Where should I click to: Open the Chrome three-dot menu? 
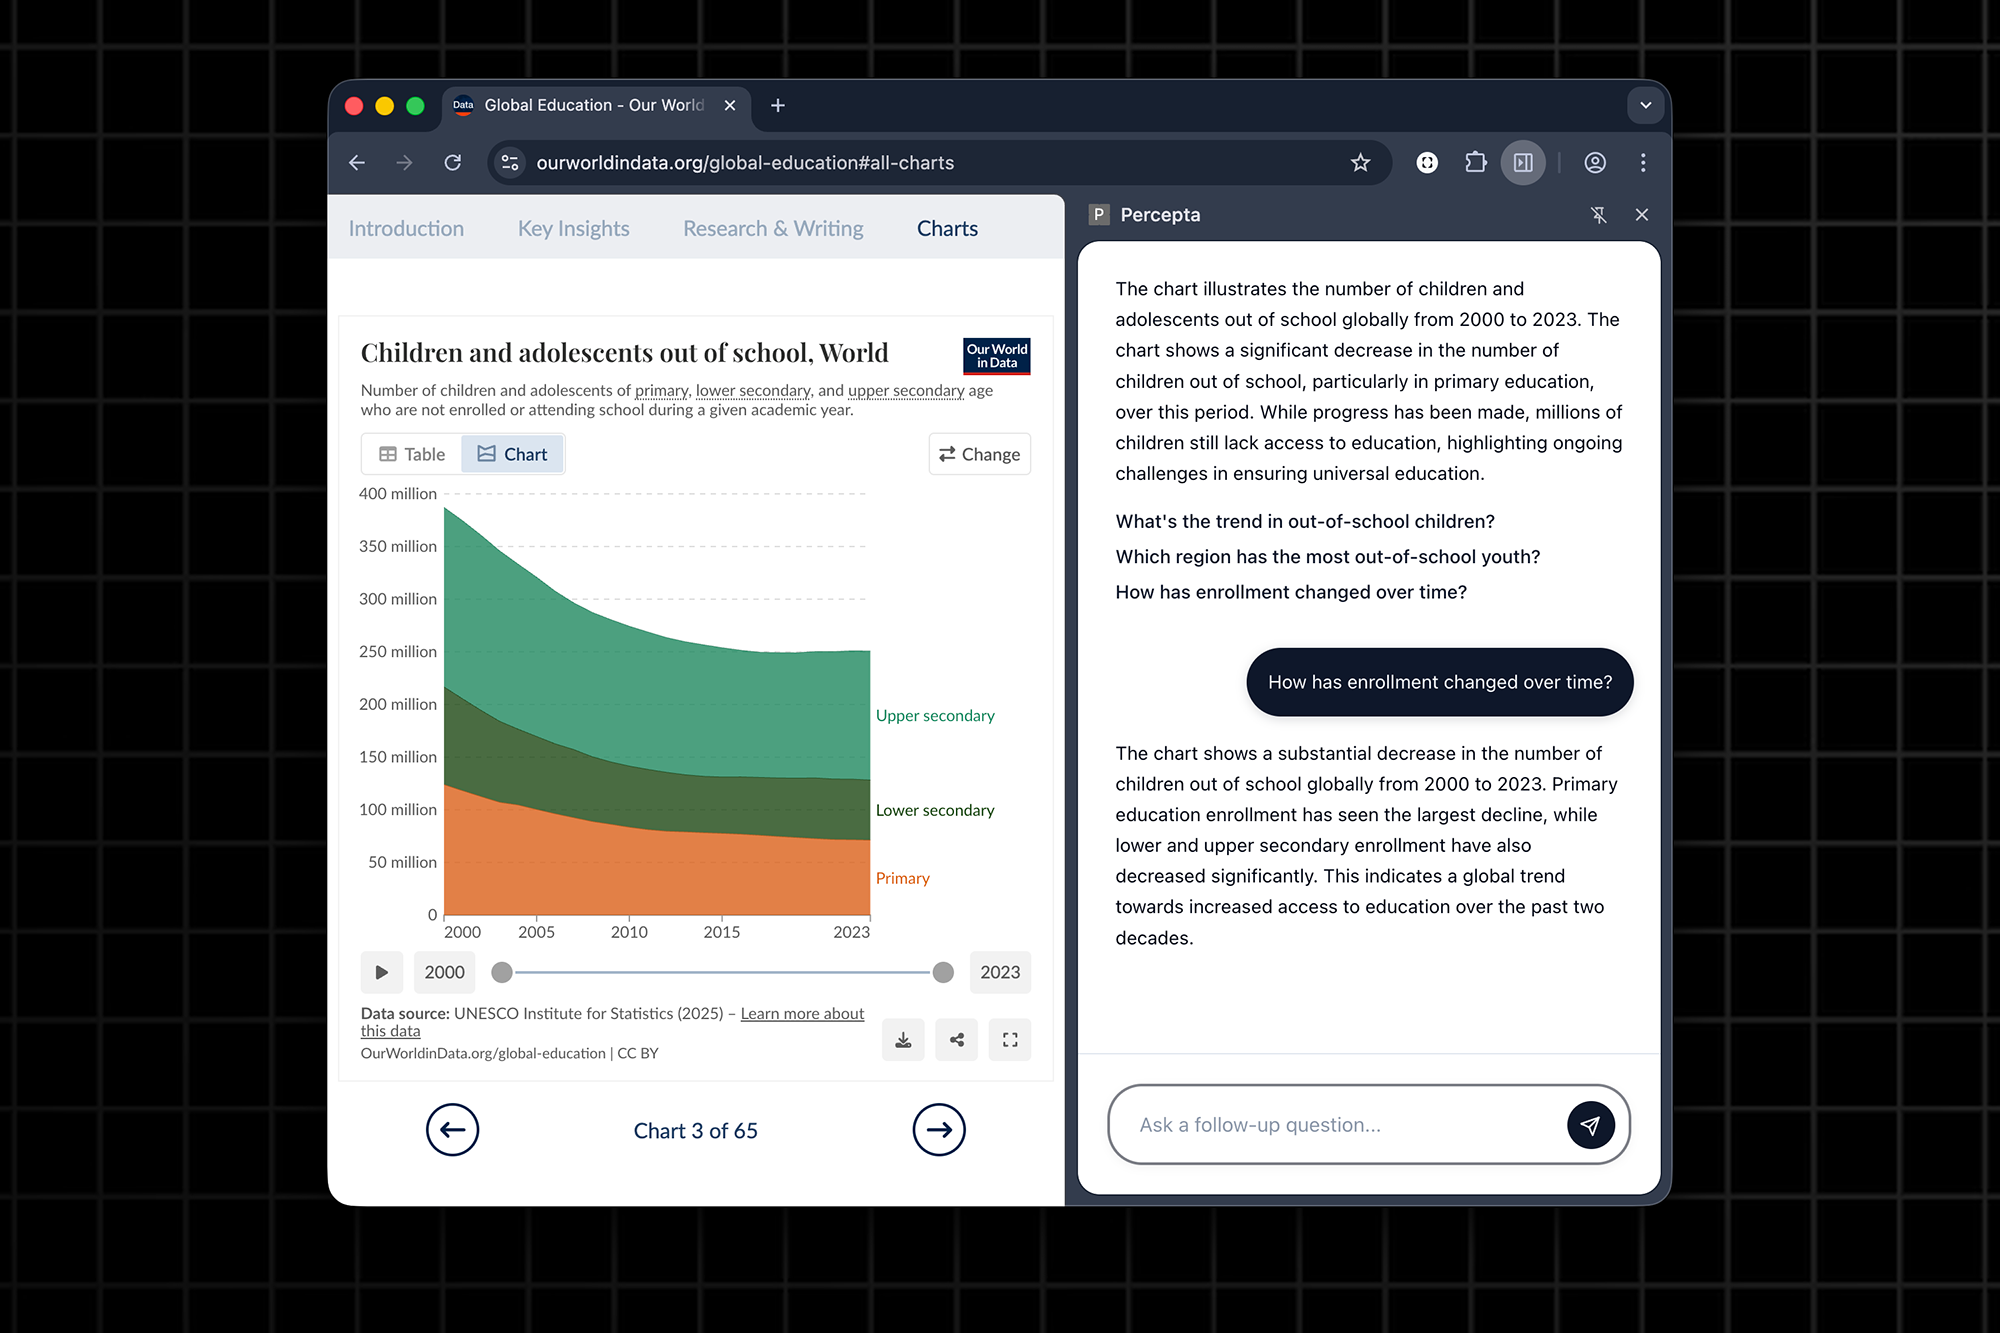[1643, 163]
